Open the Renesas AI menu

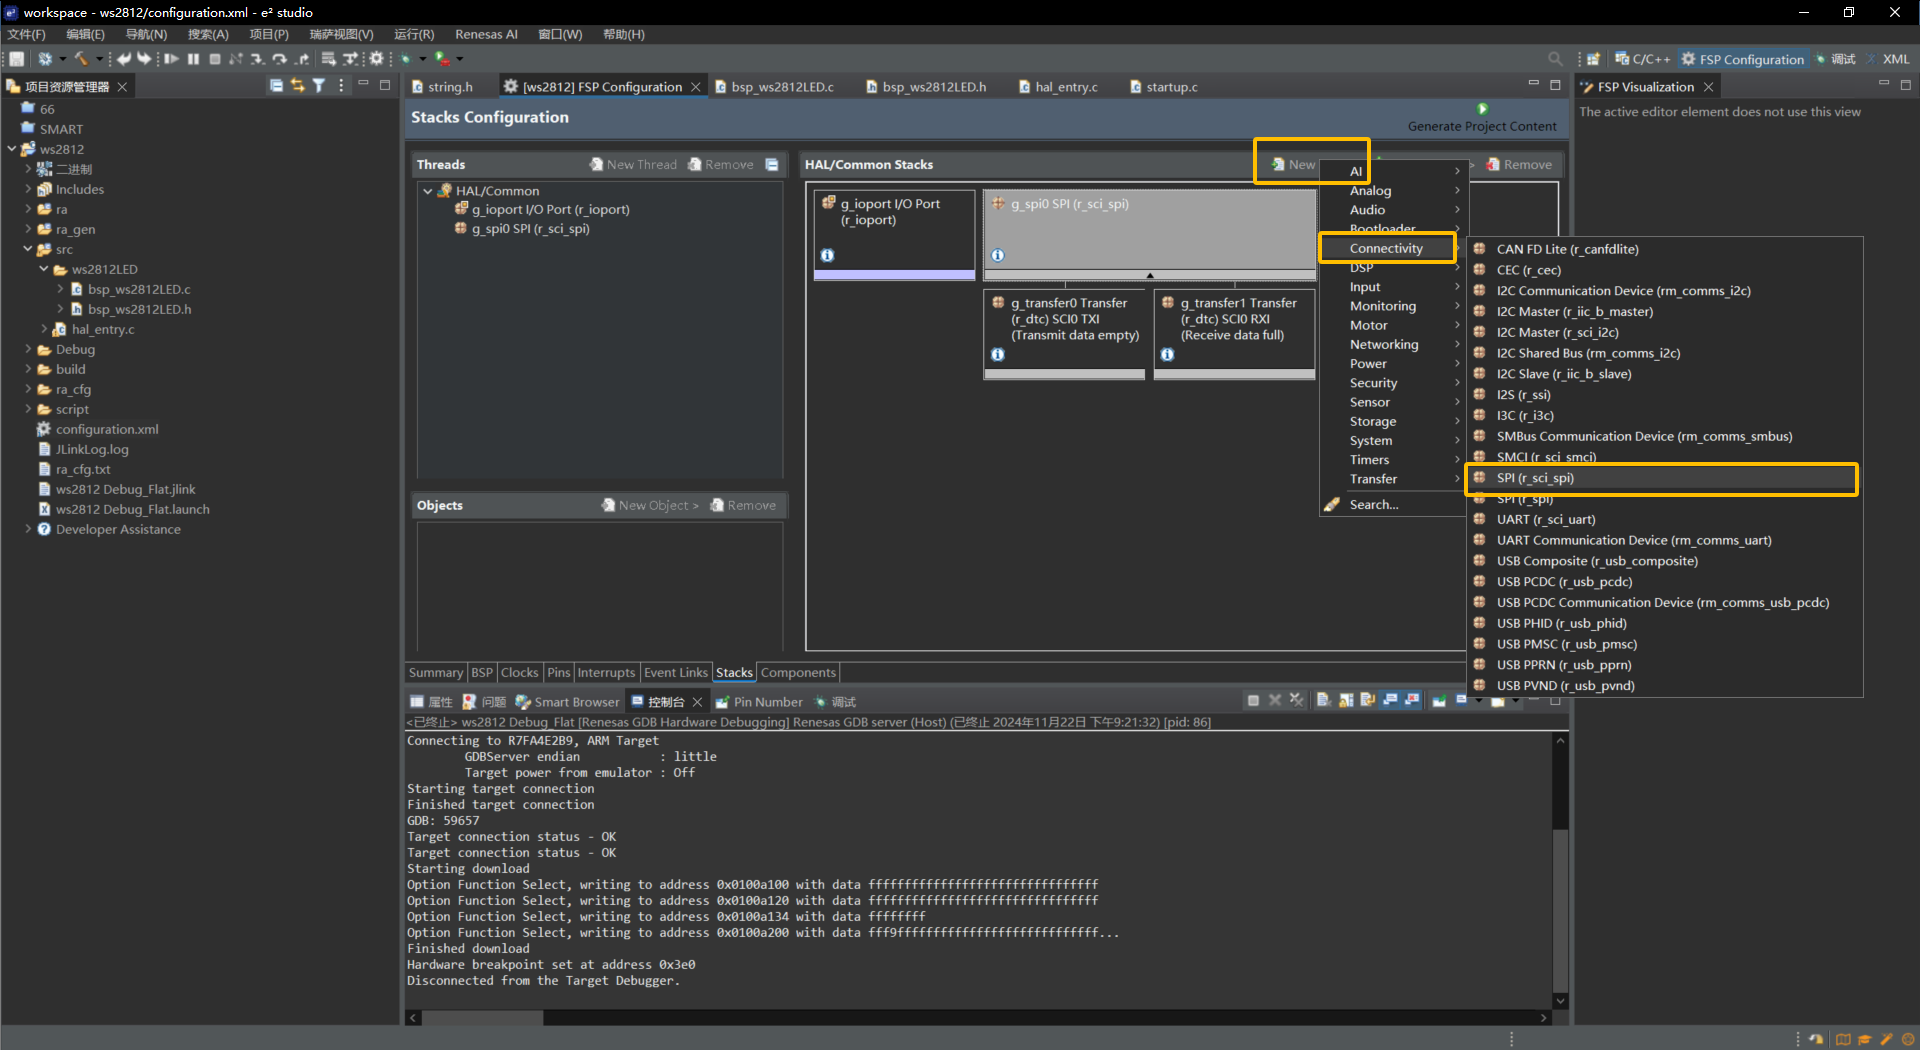486,34
